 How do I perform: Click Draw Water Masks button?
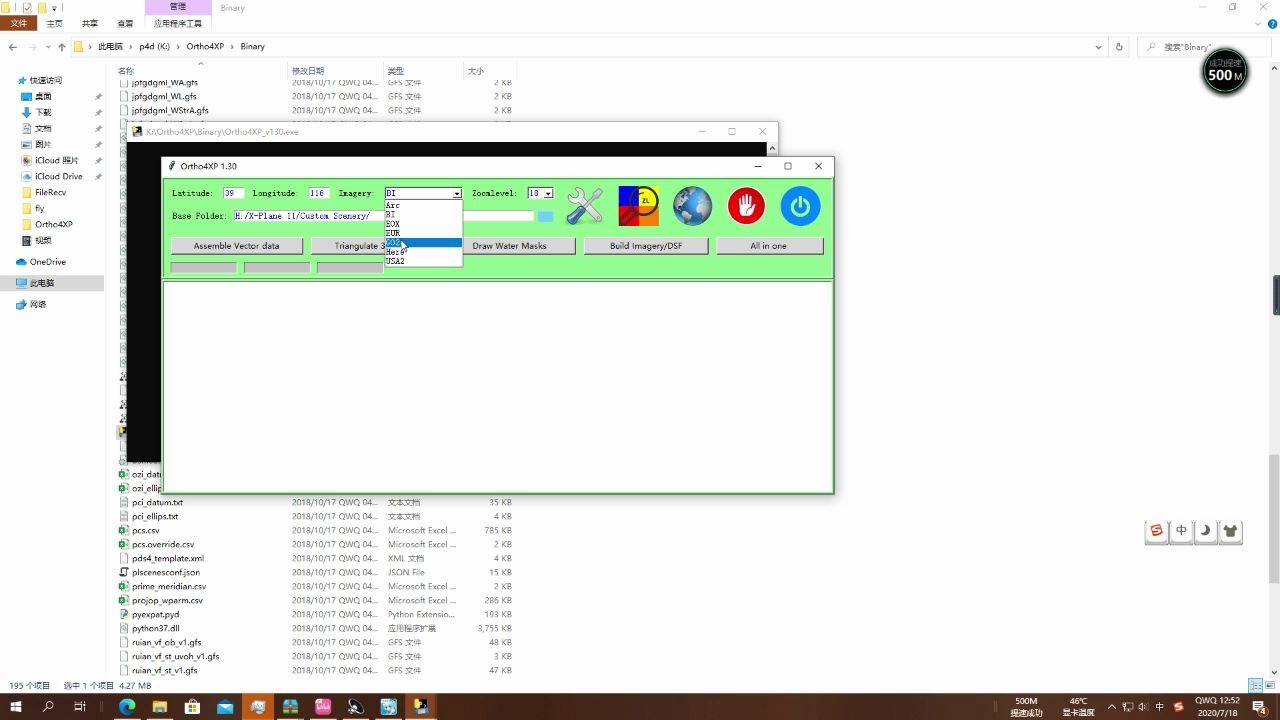(509, 245)
